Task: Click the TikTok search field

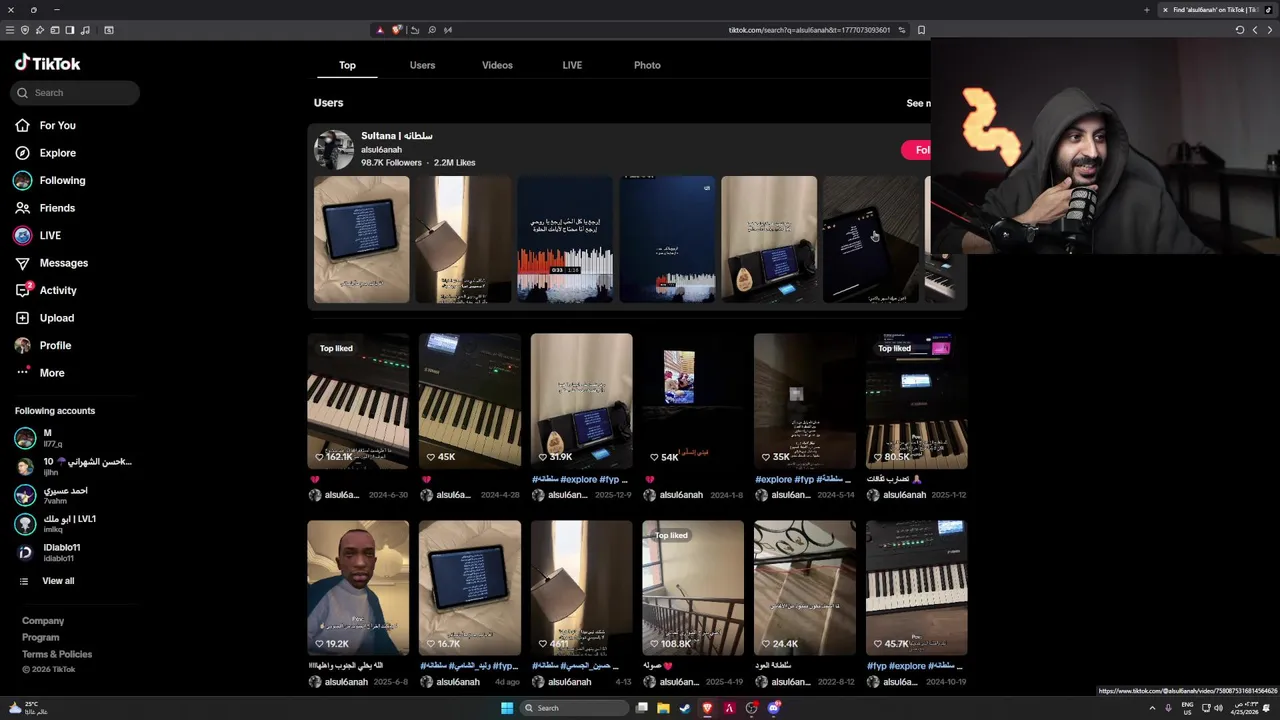Action: [75, 93]
